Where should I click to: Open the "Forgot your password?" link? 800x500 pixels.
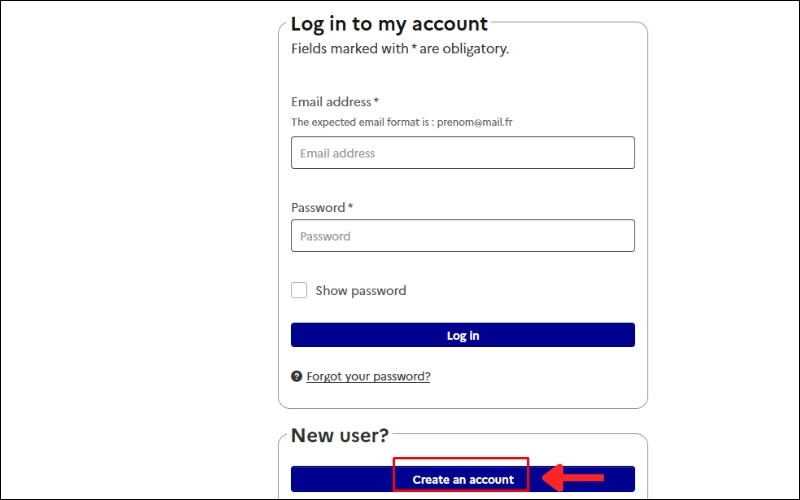[368, 377]
